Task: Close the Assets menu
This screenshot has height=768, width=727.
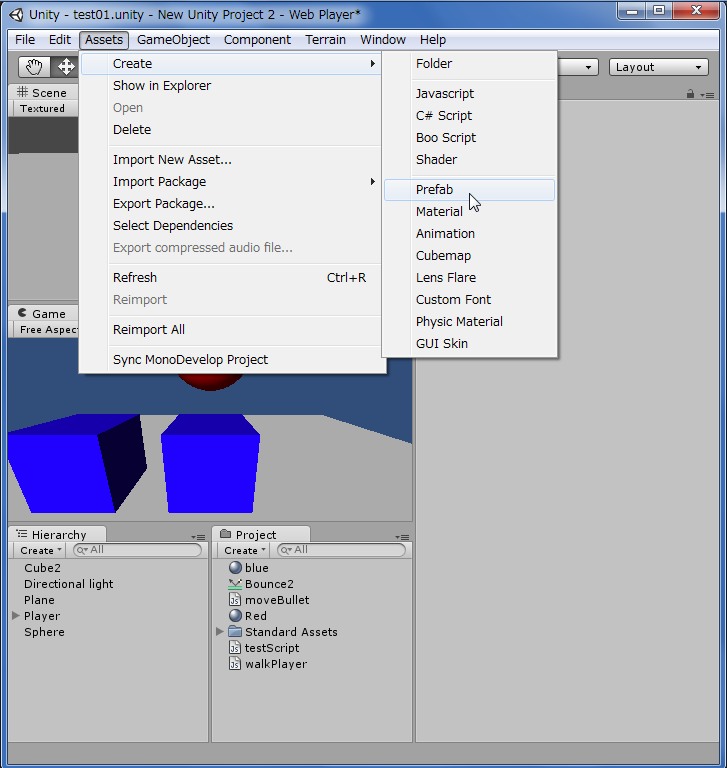Action: pyautogui.click(x=104, y=40)
